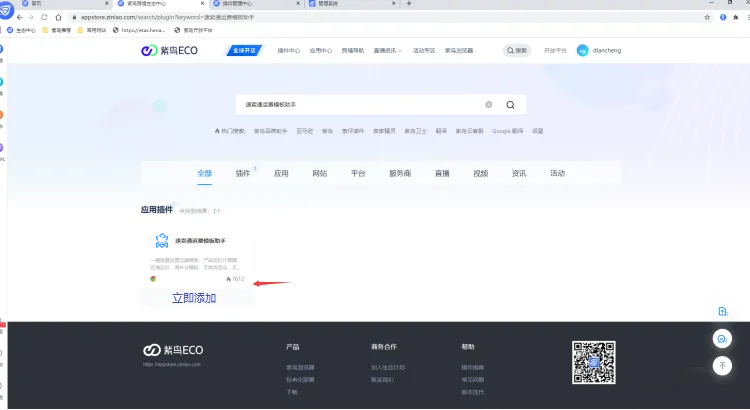Open the 生态中心 bookmark
The height and width of the screenshot is (410, 750).
point(21,30)
